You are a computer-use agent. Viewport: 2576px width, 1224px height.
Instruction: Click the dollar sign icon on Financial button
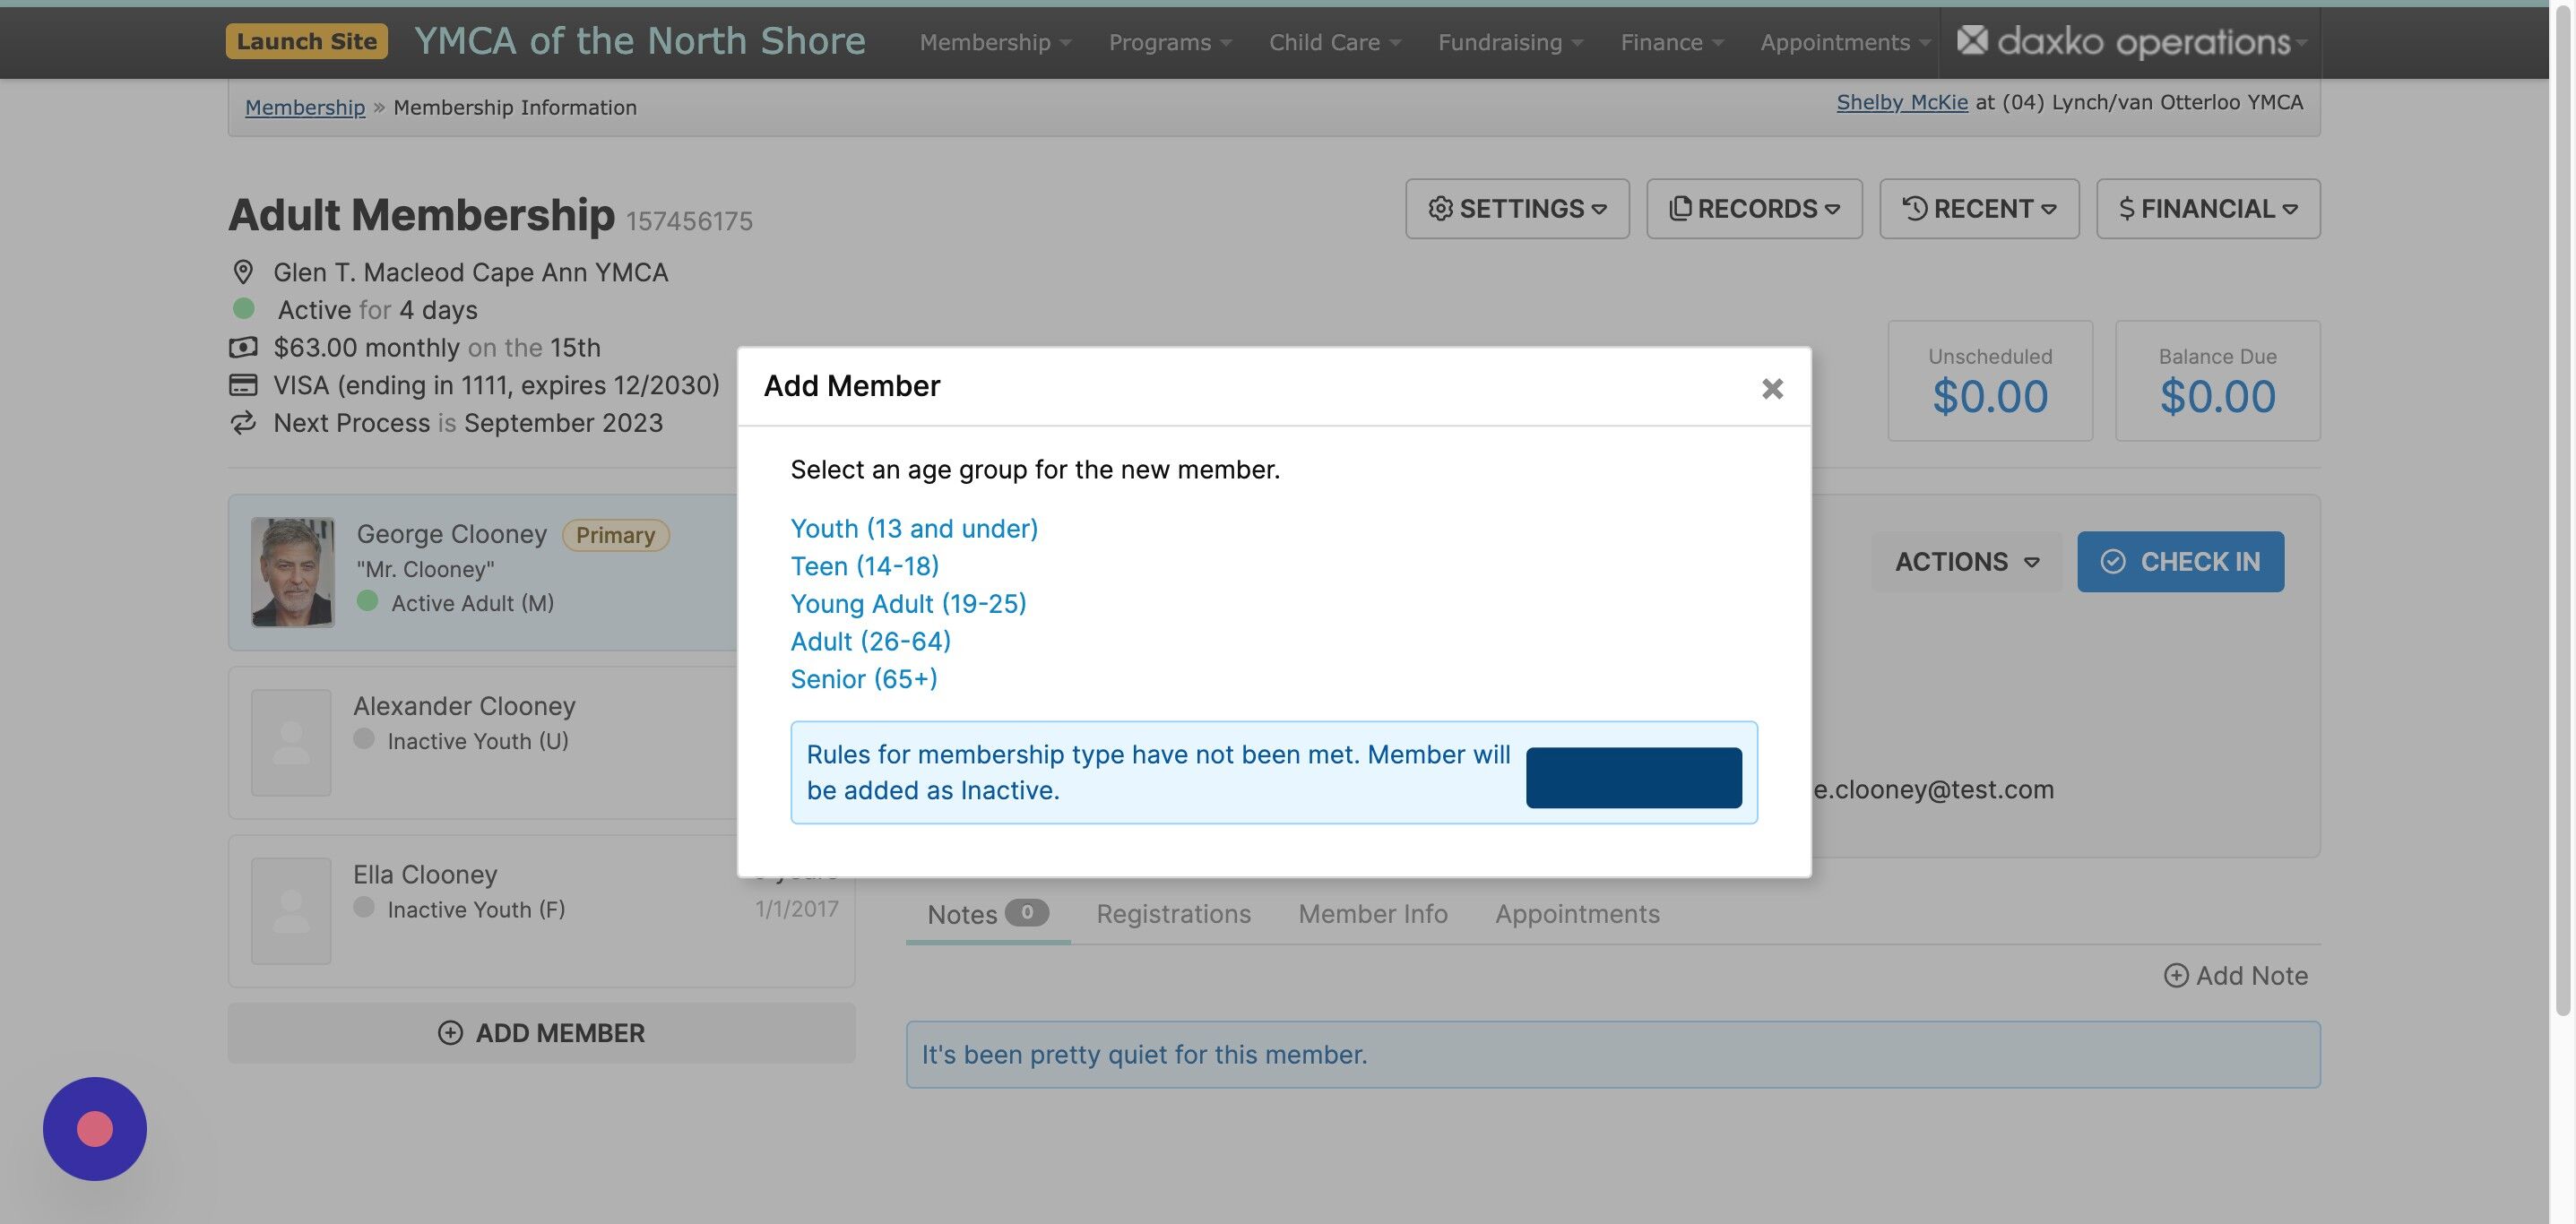[x=2126, y=208]
